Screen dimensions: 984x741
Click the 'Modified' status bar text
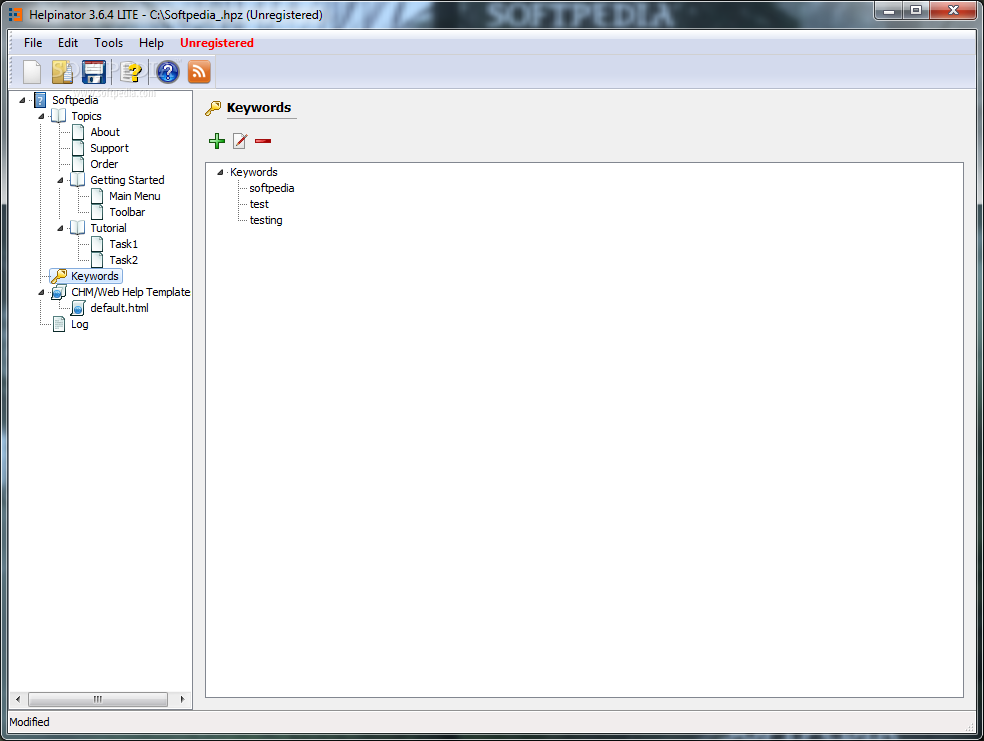pyautogui.click(x=29, y=722)
